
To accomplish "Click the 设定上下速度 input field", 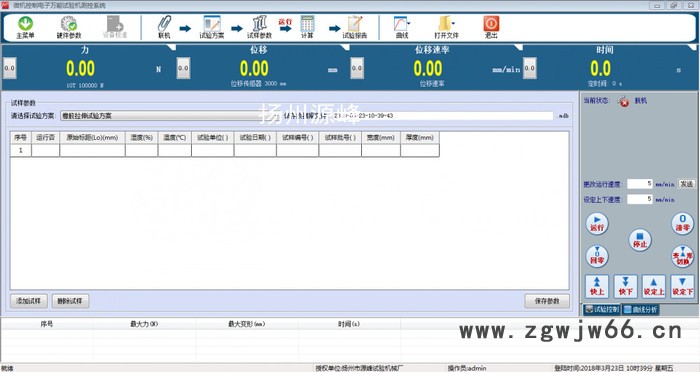I will coord(640,199).
